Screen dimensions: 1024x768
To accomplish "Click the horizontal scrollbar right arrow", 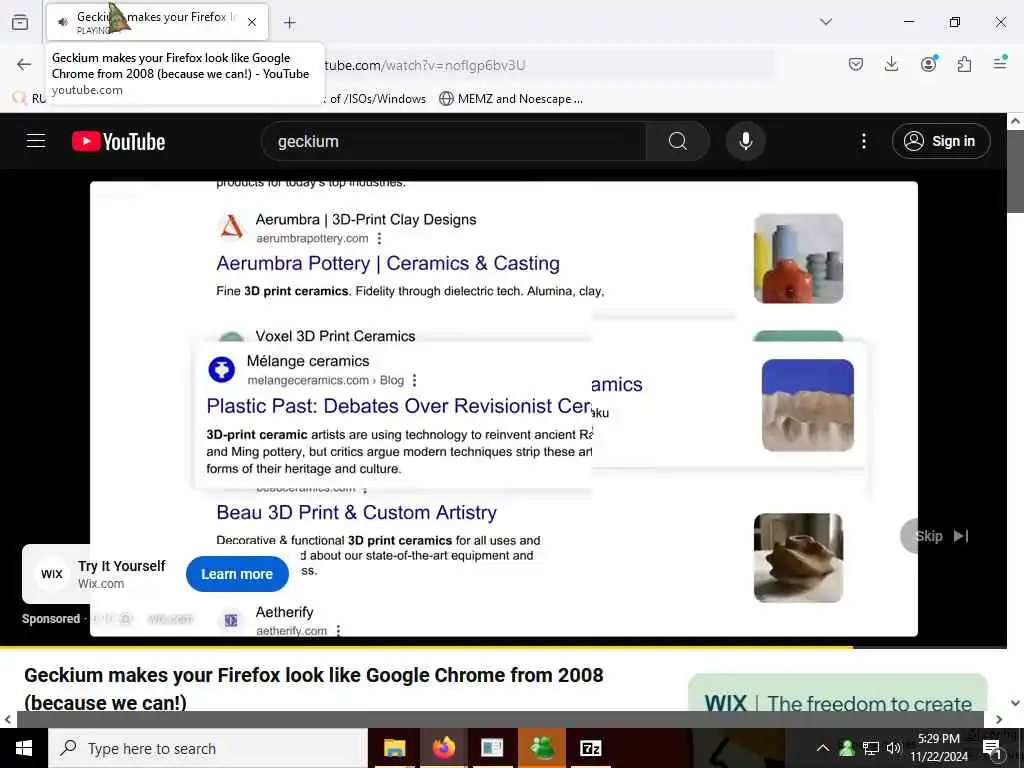I will pos(999,719).
